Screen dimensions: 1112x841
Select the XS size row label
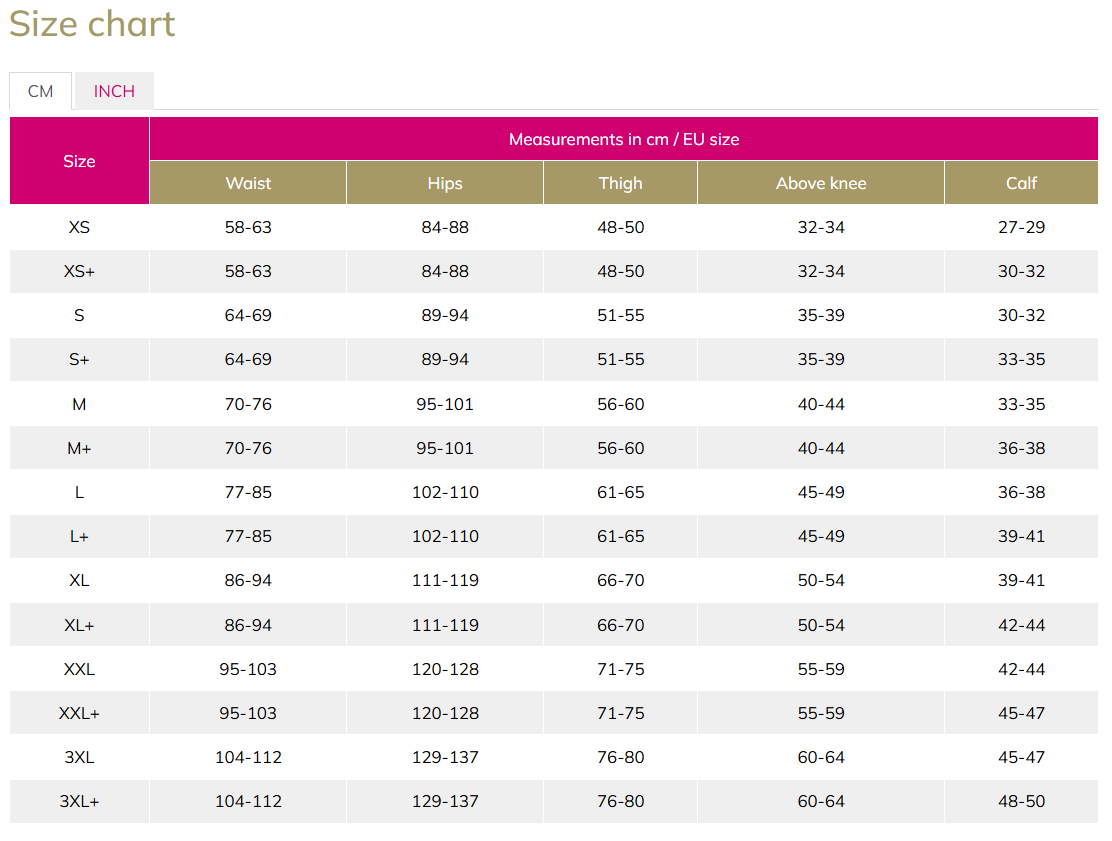pos(79,227)
